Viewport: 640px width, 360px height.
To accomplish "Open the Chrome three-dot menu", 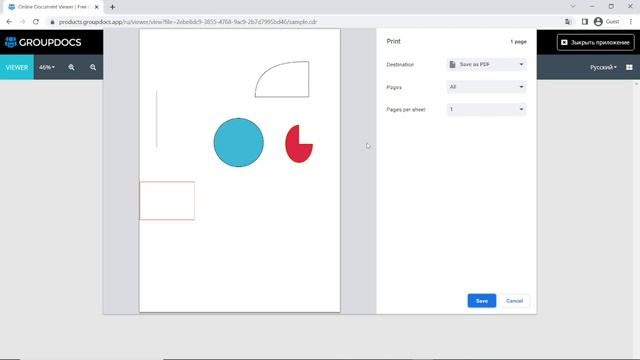I will 631,22.
